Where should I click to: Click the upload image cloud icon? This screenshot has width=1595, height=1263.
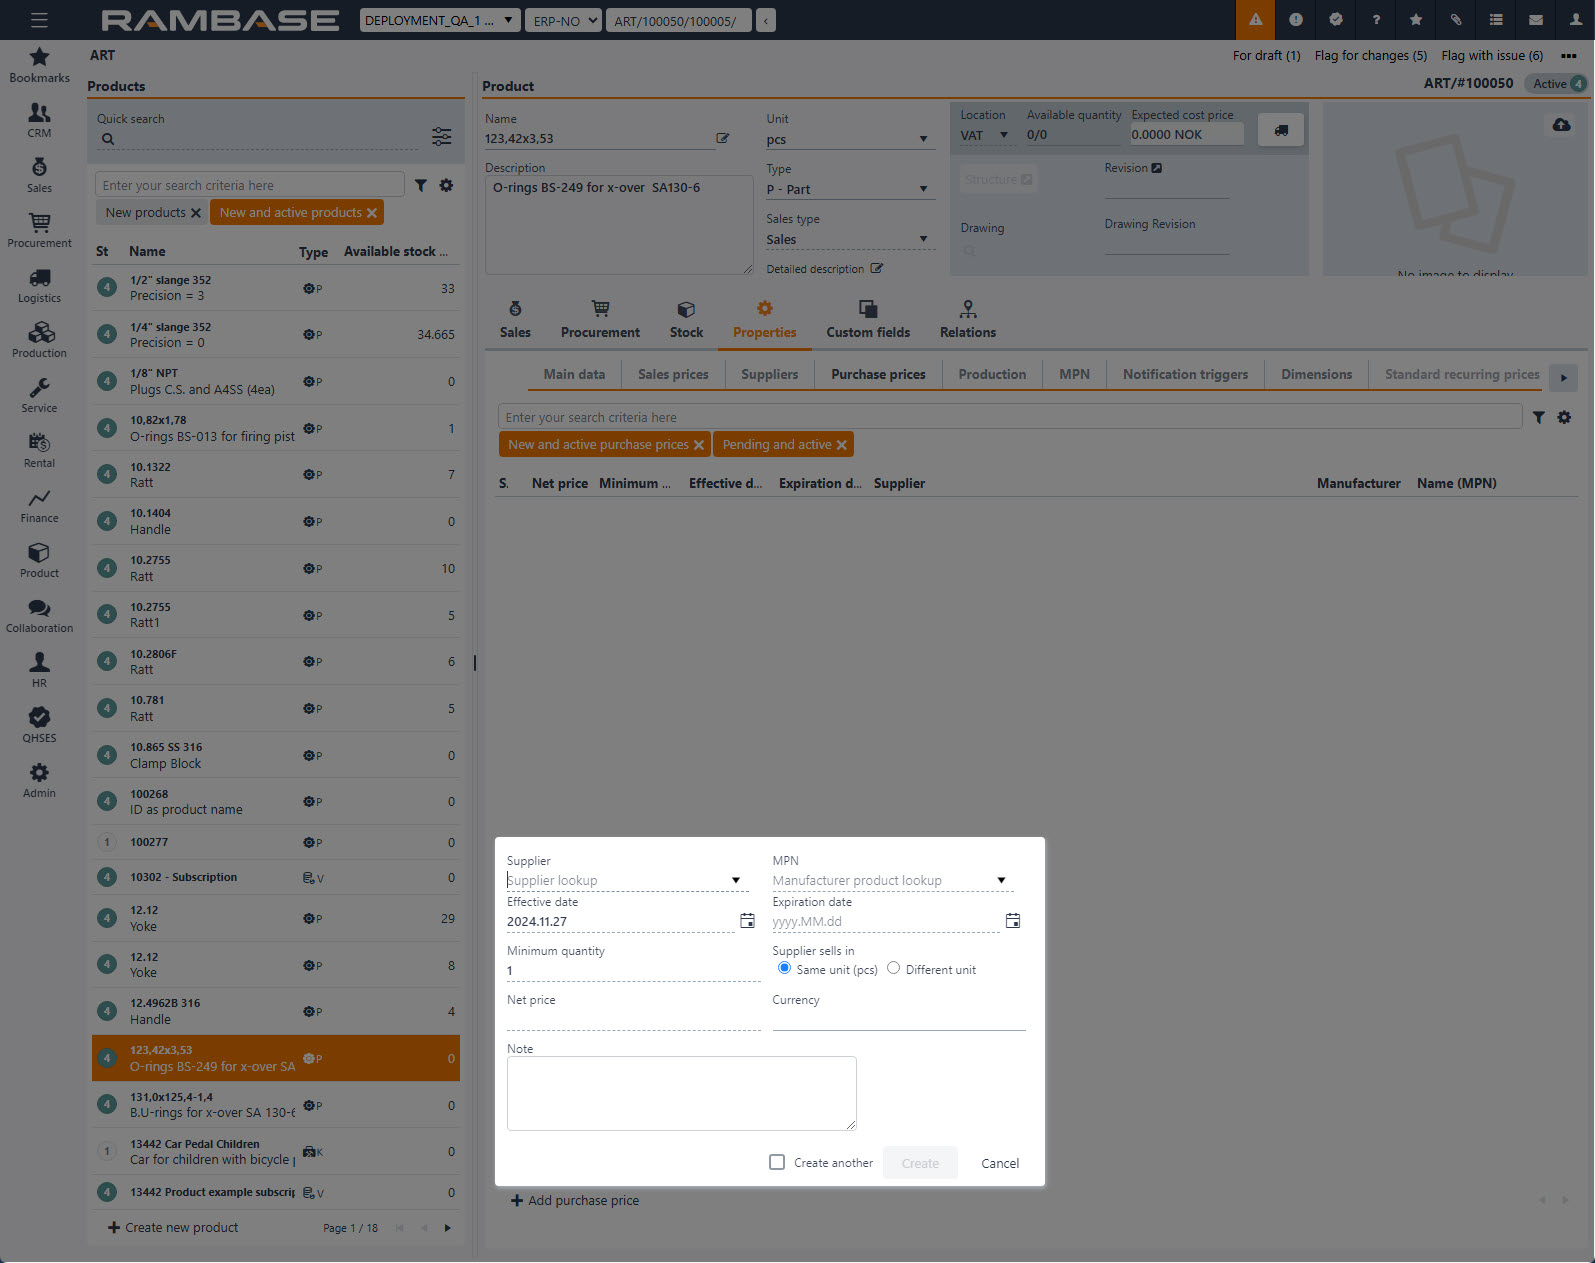pyautogui.click(x=1561, y=125)
